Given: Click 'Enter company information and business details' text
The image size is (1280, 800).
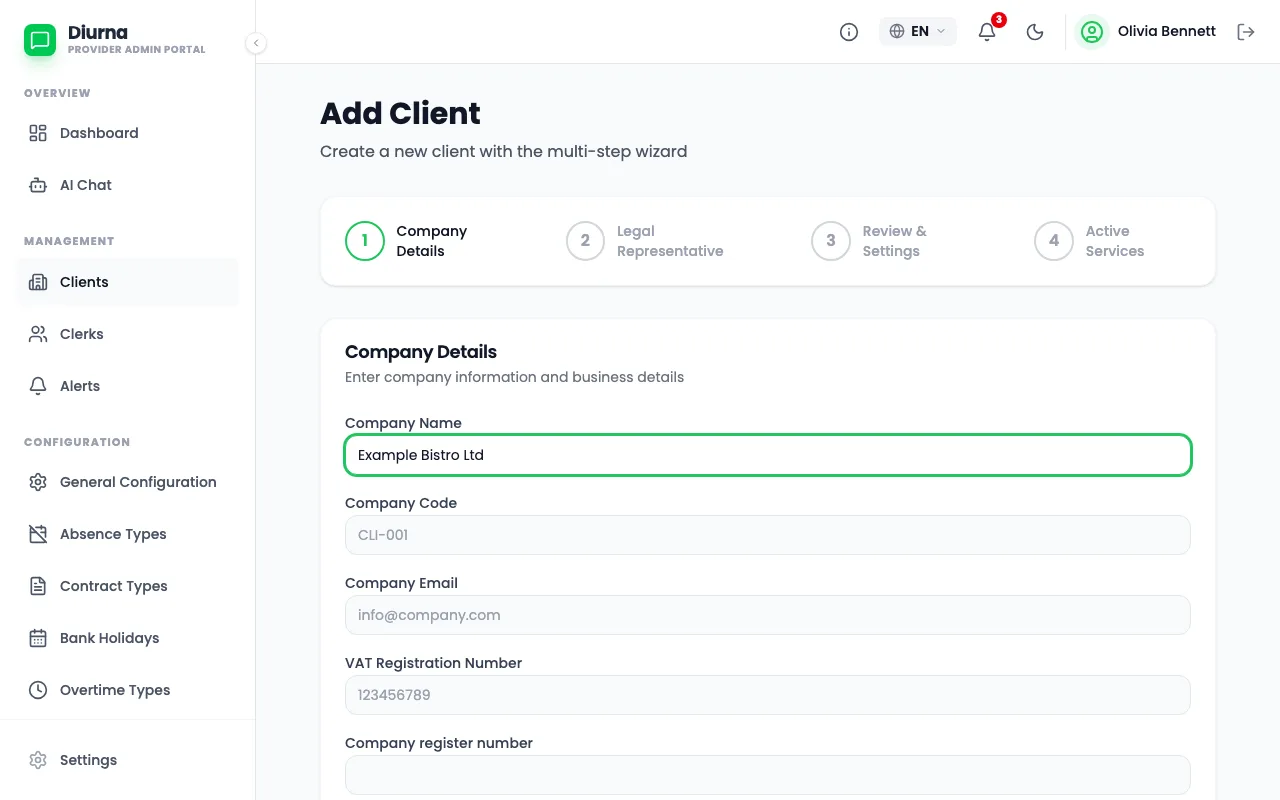Looking at the screenshot, I should coord(514,378).
